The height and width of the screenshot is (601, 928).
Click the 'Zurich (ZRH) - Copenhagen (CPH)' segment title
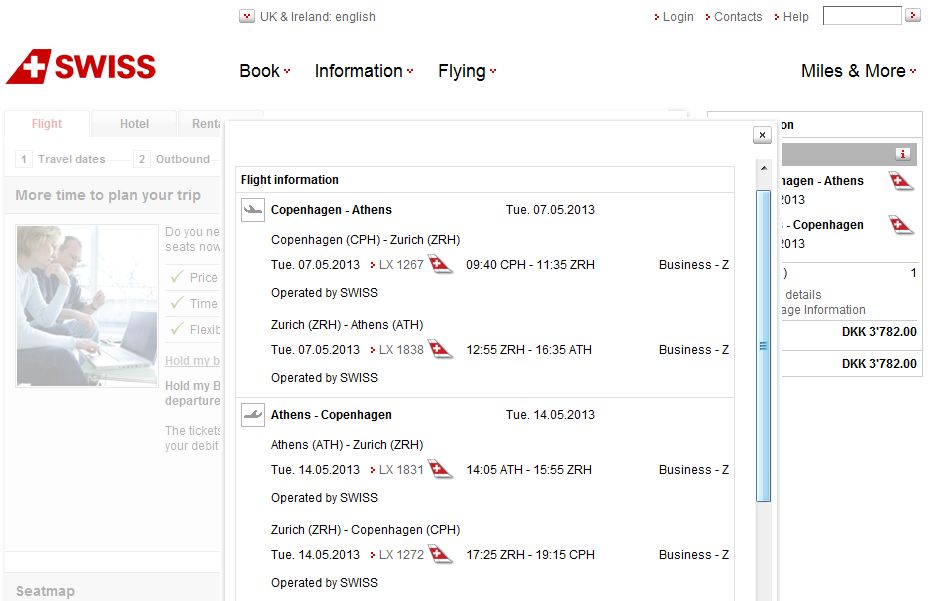[x=366, y=530]
